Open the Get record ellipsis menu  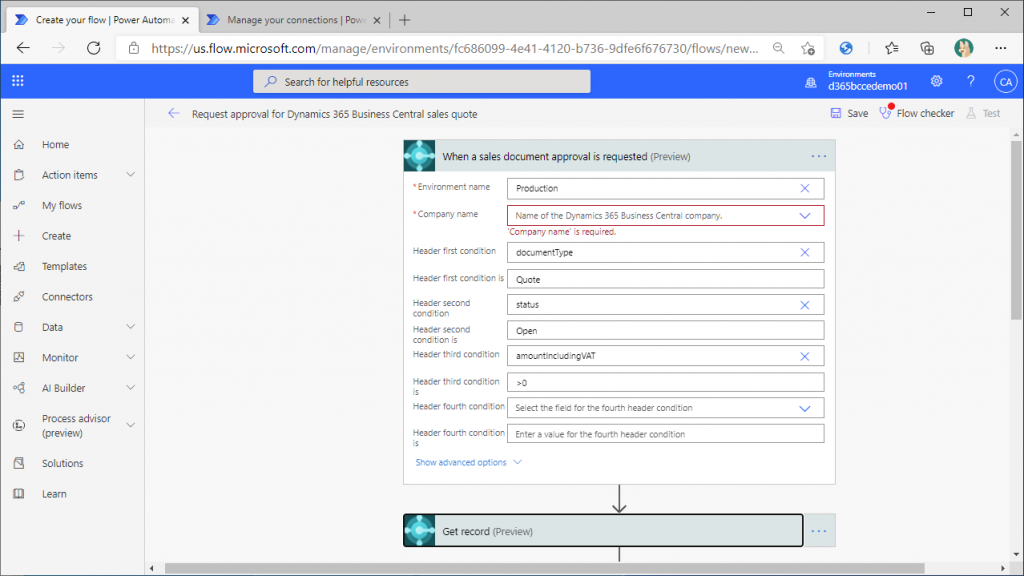tap(819, 531)
